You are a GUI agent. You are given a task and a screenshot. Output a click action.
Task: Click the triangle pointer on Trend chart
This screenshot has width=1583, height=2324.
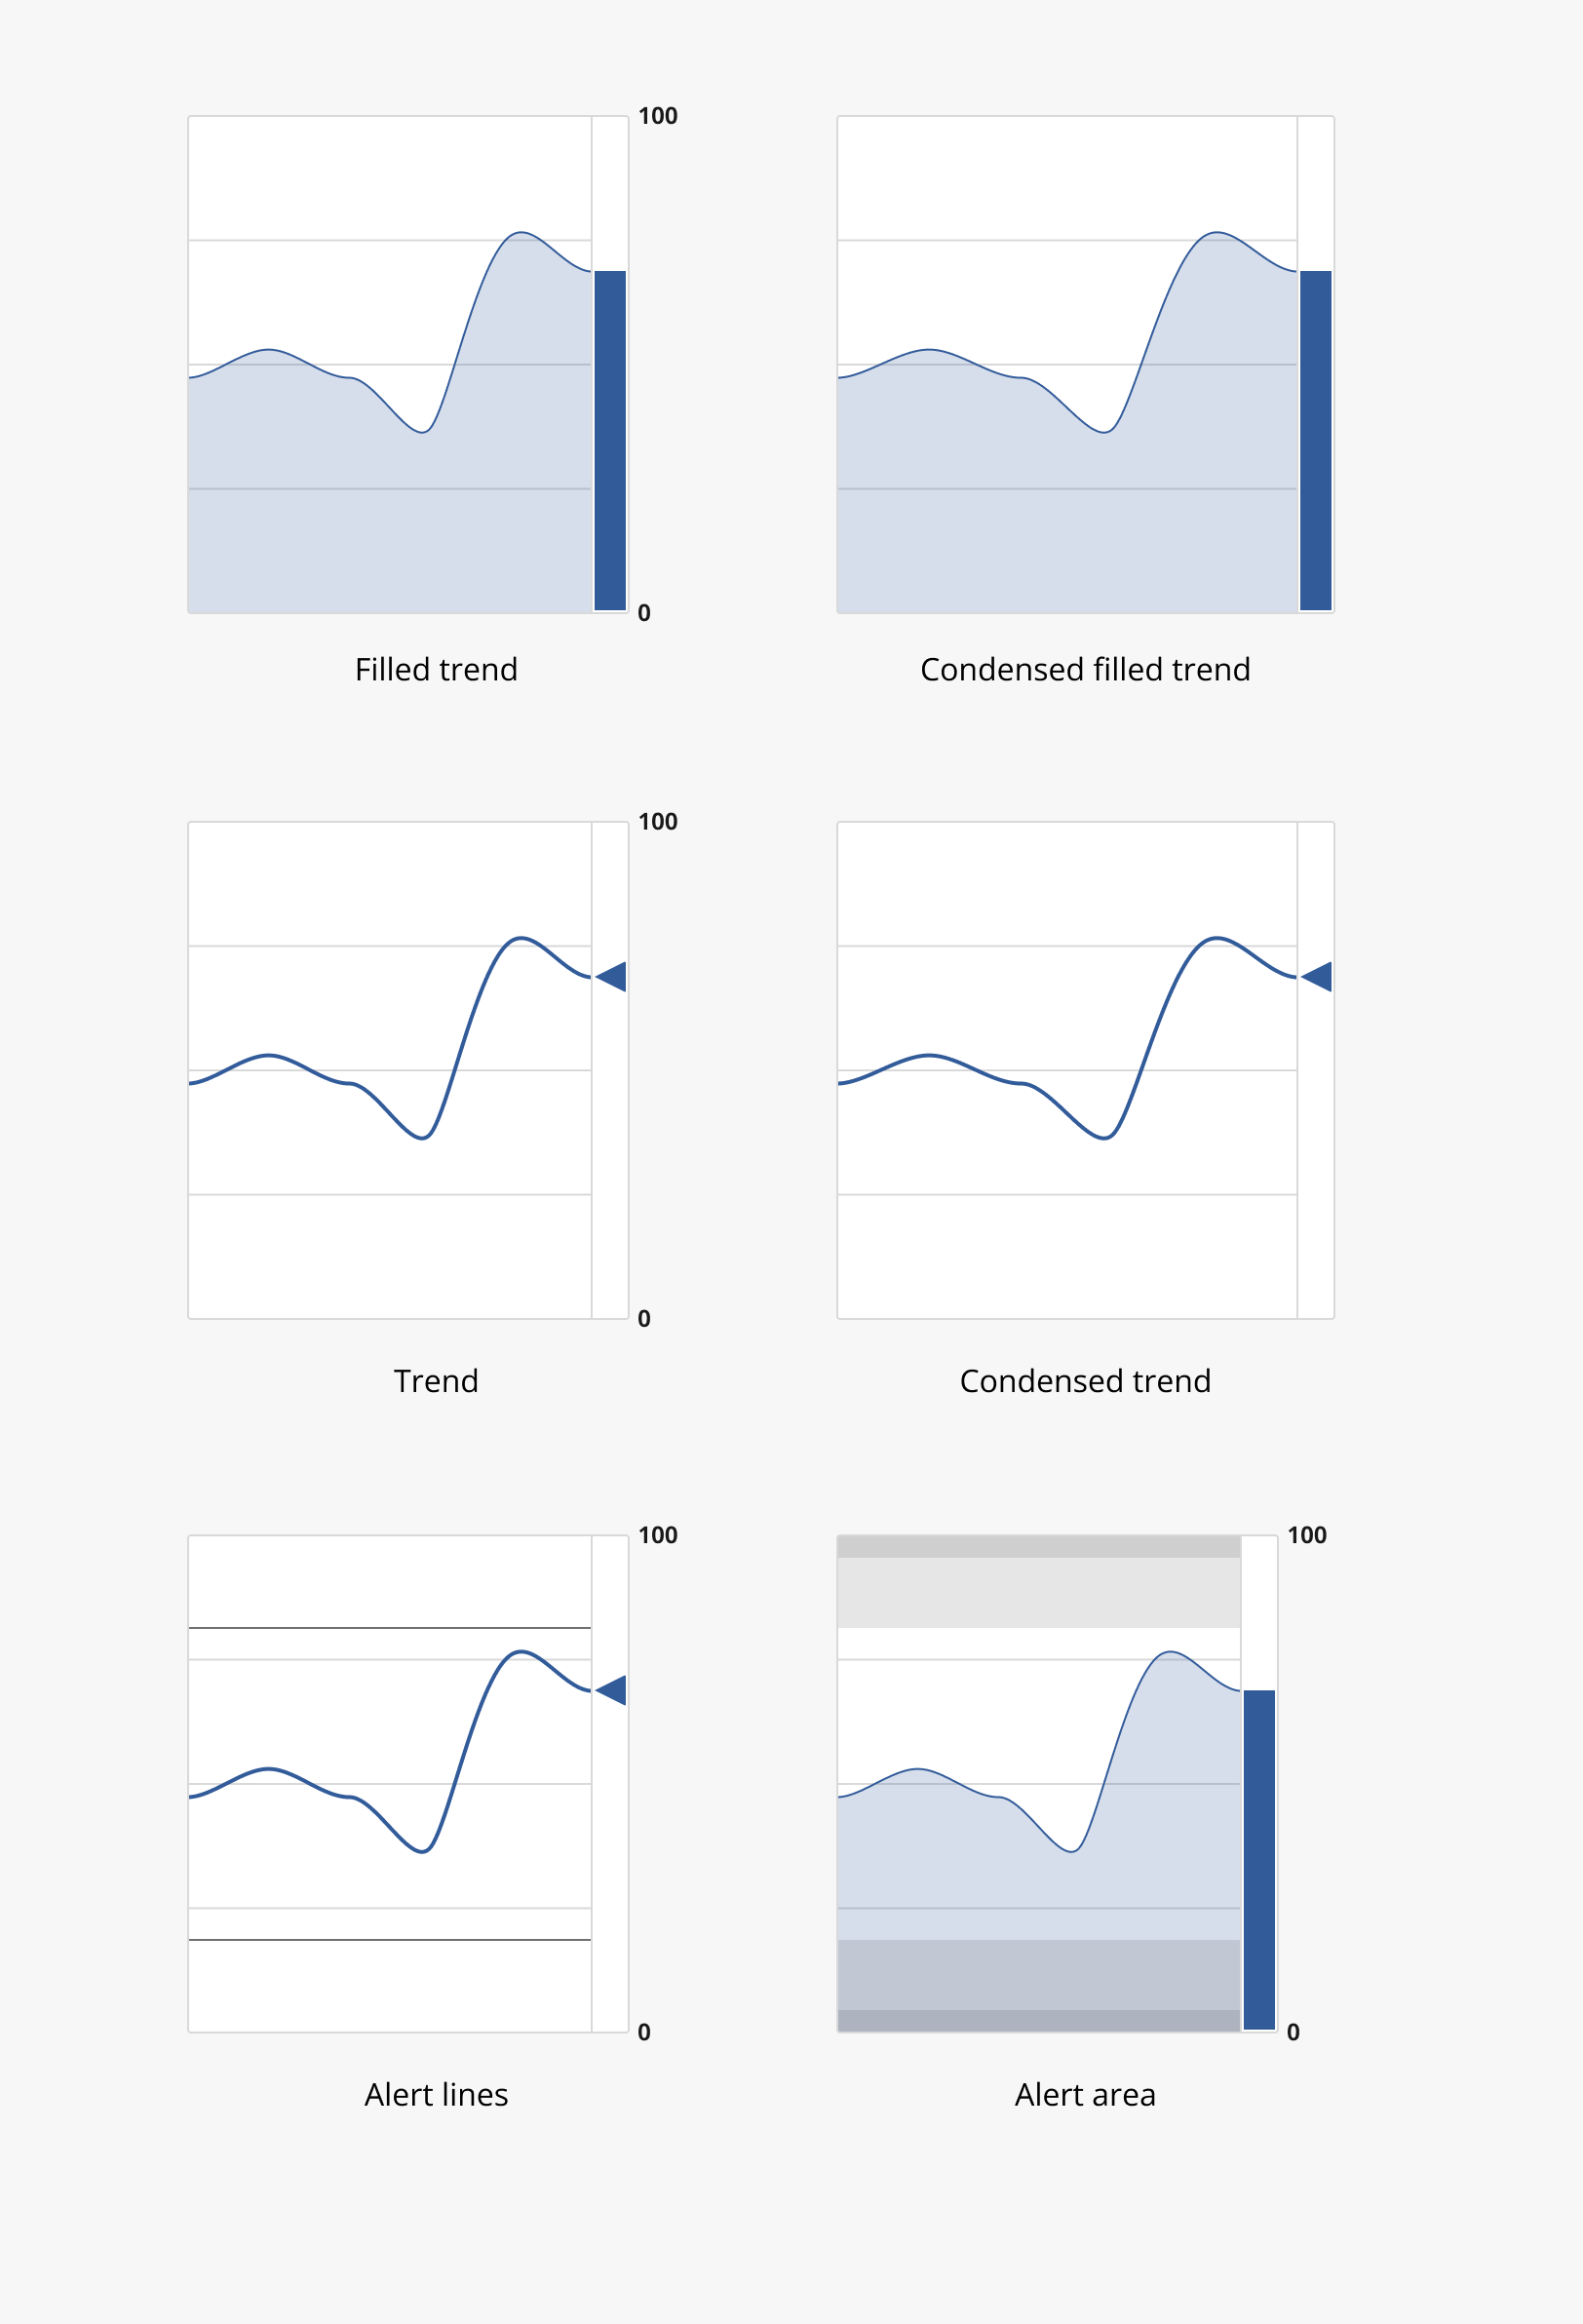point(612,976)
